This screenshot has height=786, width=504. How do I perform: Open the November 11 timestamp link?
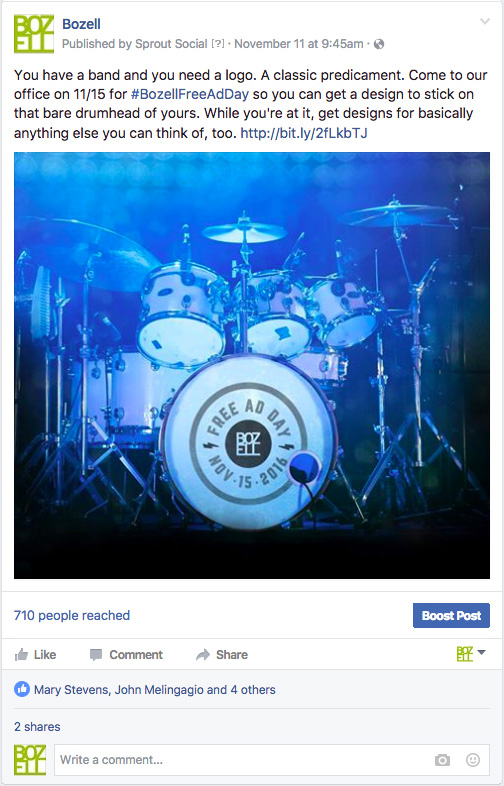coord(299,44)
